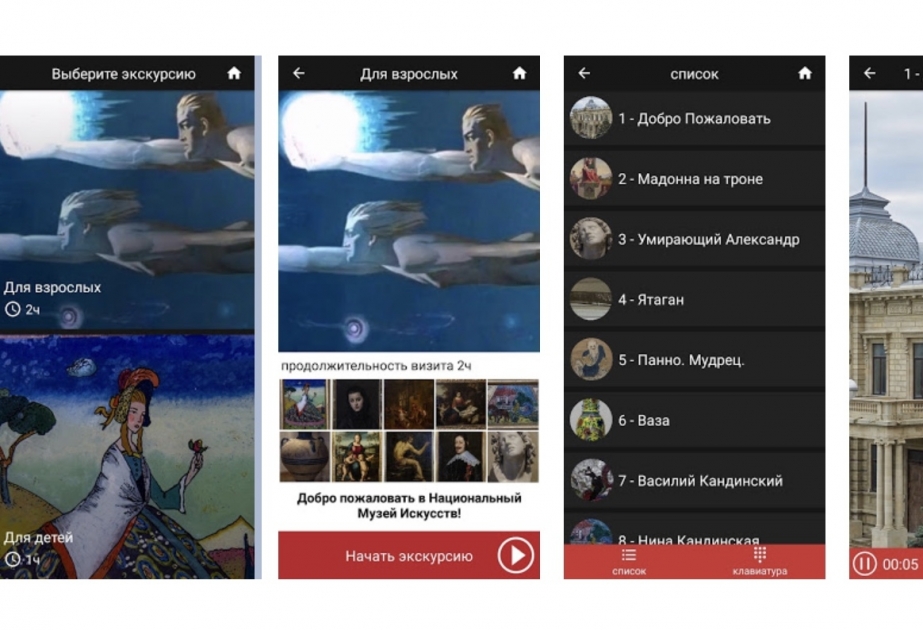This screenshot has height=630, width=923.
Task: Open 5 - Панно. Мудрец. item
Action: (695, 360)
